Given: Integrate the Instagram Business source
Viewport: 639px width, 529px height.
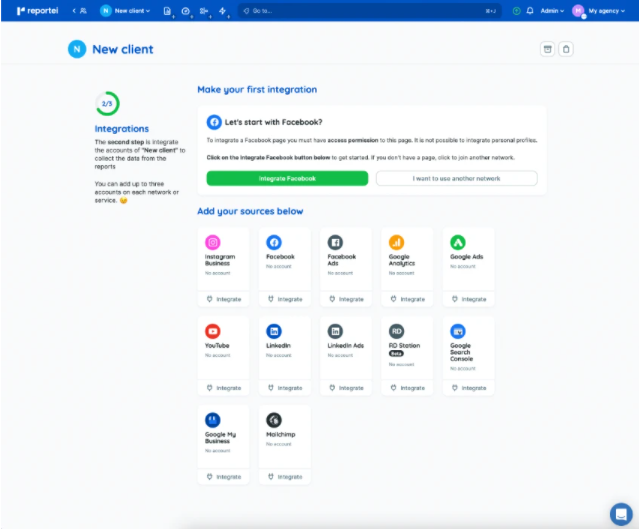Looking at the screenshot, I should coord(223,299).
